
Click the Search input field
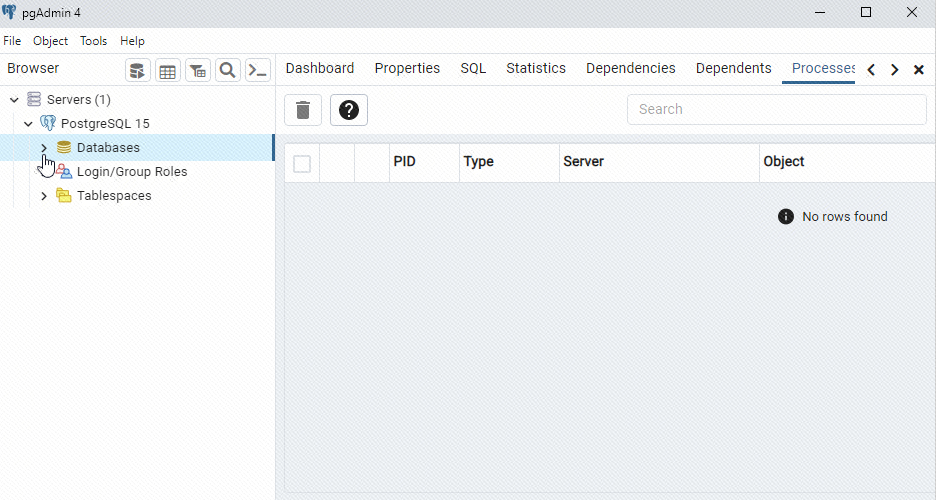click(x=777, y=109)
